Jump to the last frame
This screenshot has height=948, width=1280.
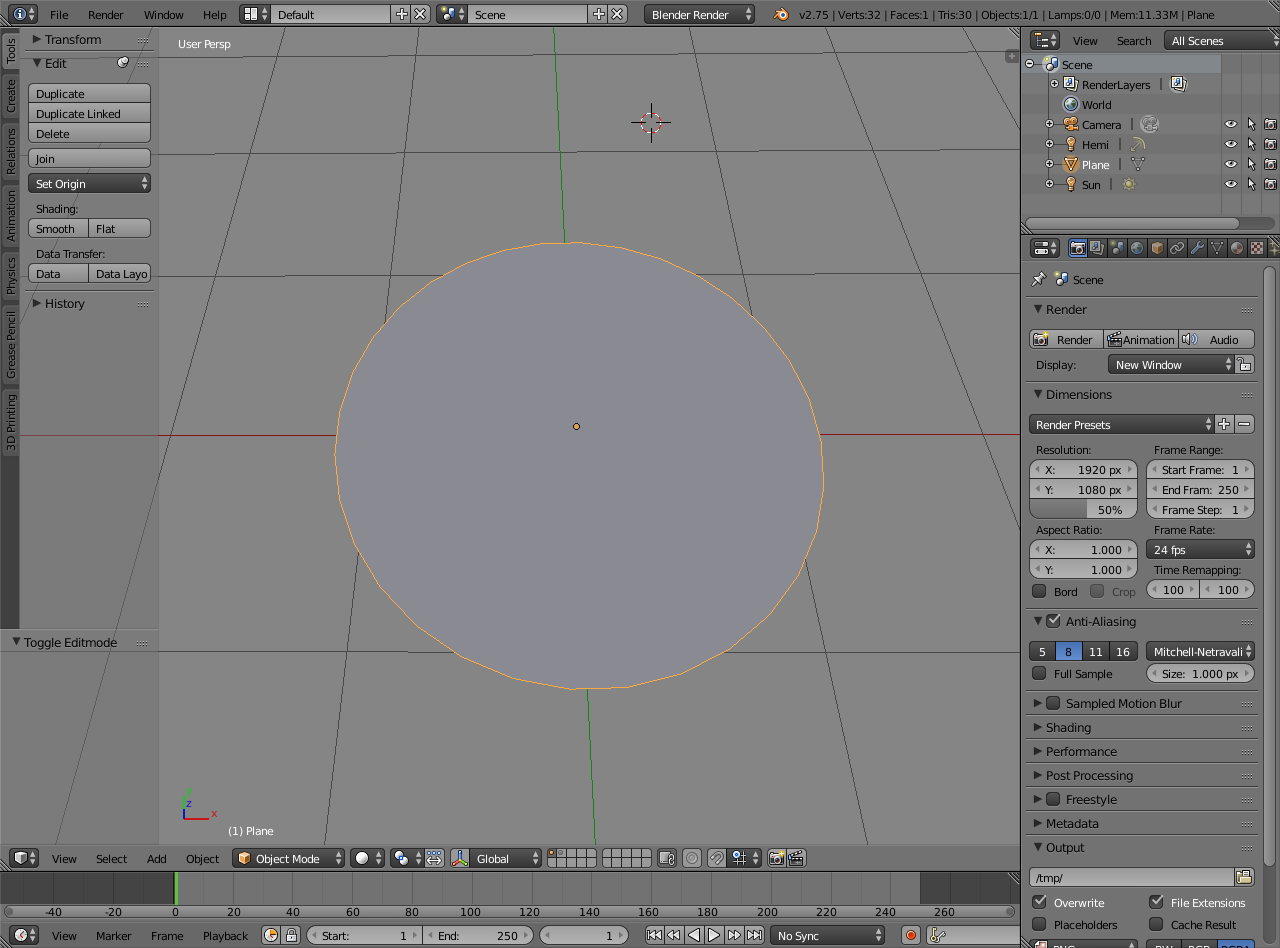coord(754,935)
